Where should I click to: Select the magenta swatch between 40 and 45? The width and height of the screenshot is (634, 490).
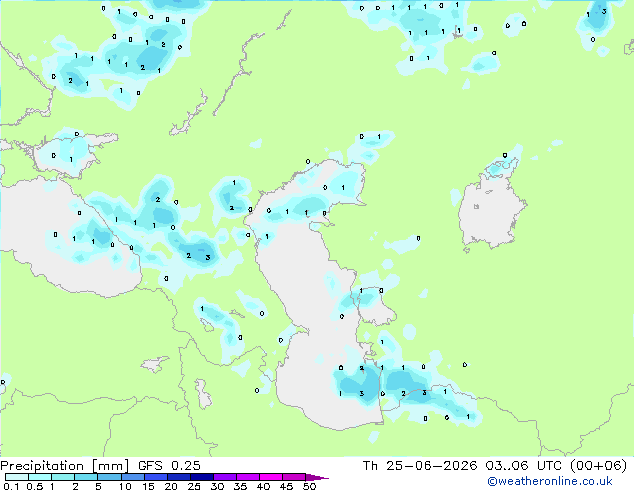click(x=271, y=477)
